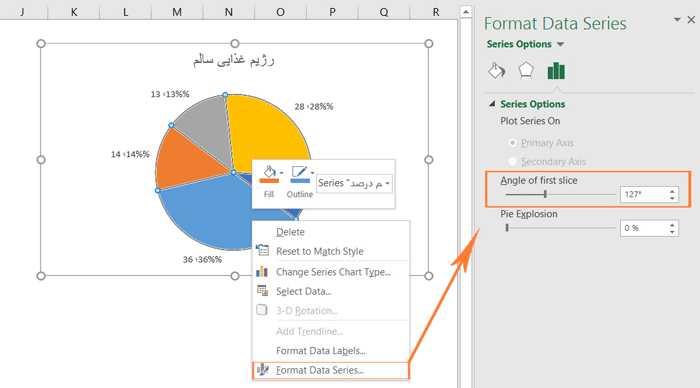This screenshot has width=700, height=388.
Task: Click the Outline pen icon in mini toolbar
Action: click(300, 175)
